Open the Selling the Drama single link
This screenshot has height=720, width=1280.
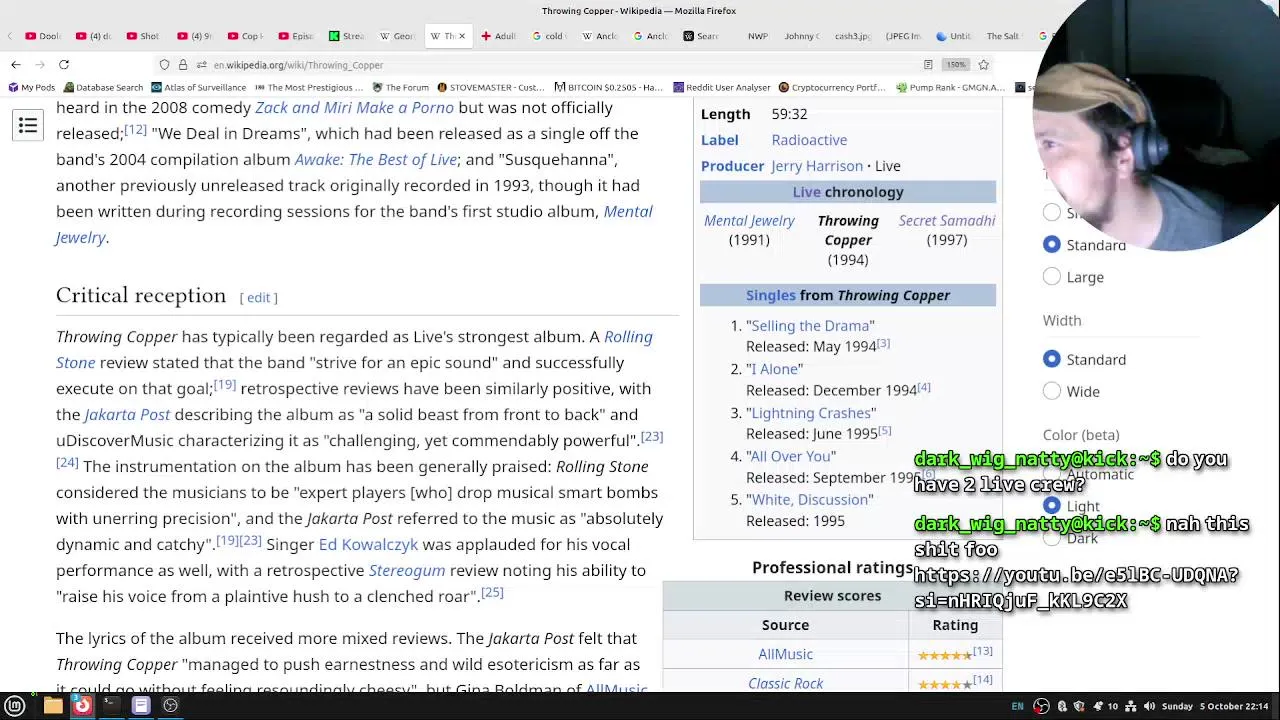point(810,326)
